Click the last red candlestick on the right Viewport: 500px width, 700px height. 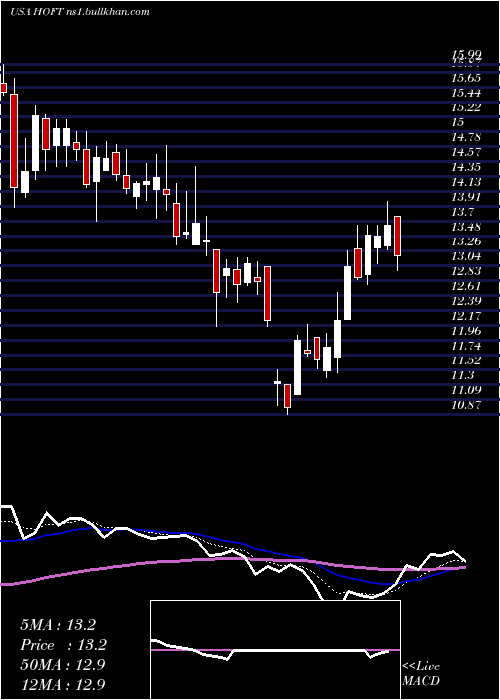tap(397, 236)
